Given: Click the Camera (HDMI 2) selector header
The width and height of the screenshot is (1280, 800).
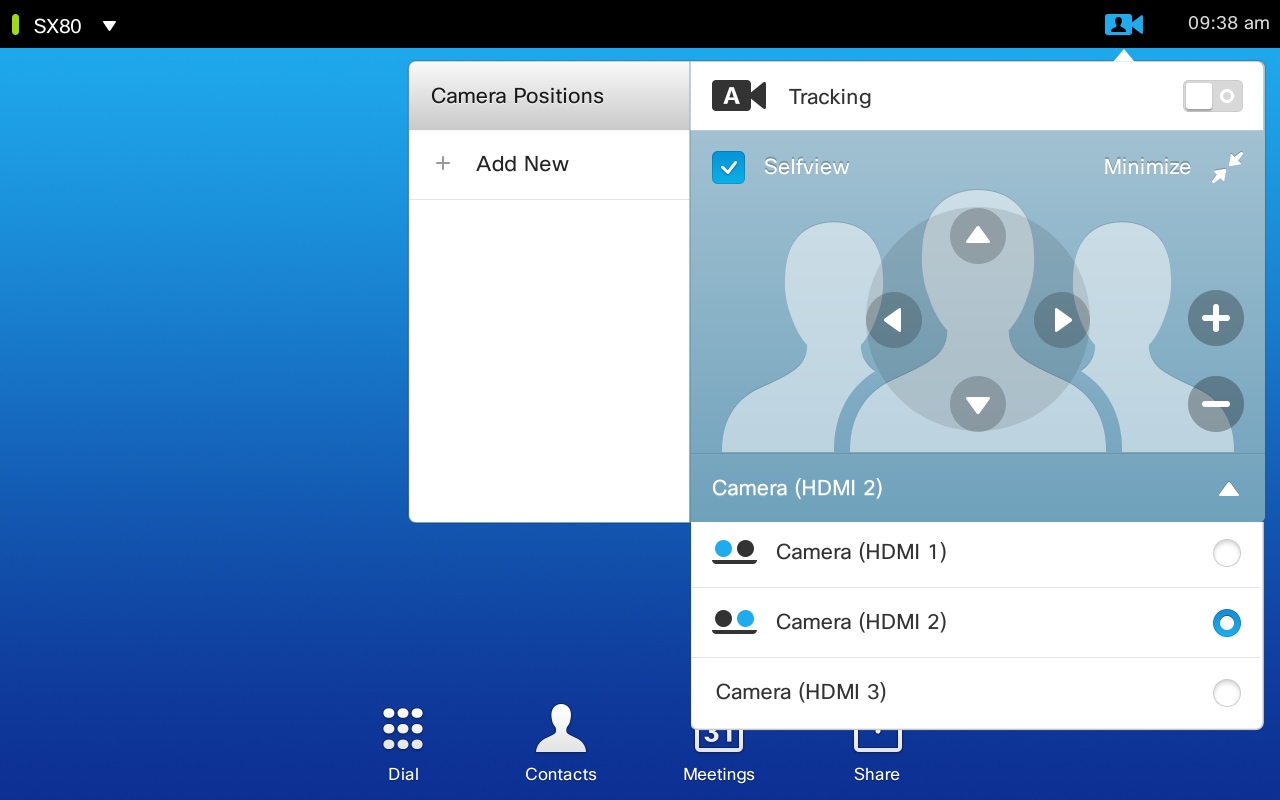Looking at the screenshot, I should point(978,488).
